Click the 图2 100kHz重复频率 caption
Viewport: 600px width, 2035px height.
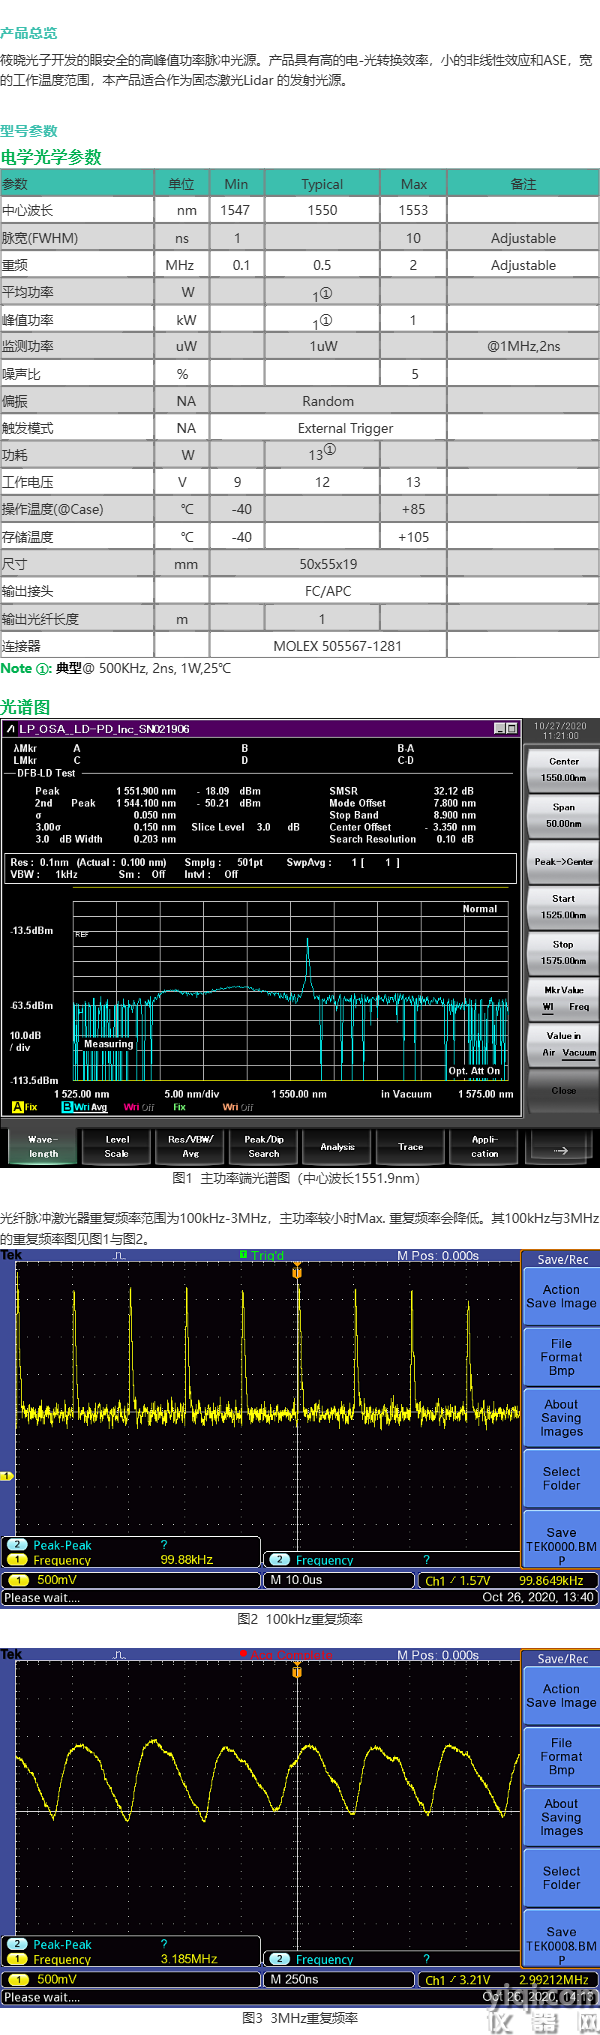(300, 1619)
